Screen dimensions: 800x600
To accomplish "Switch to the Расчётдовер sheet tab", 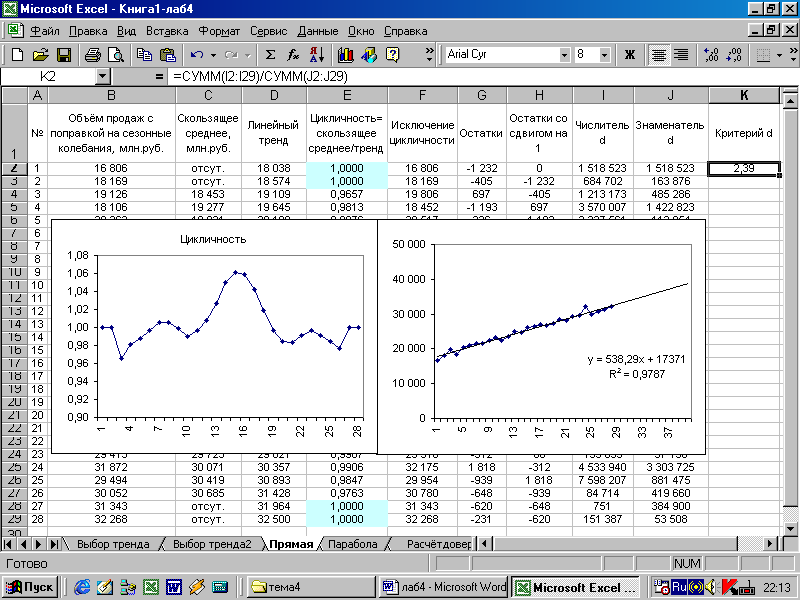I will 438,544.
